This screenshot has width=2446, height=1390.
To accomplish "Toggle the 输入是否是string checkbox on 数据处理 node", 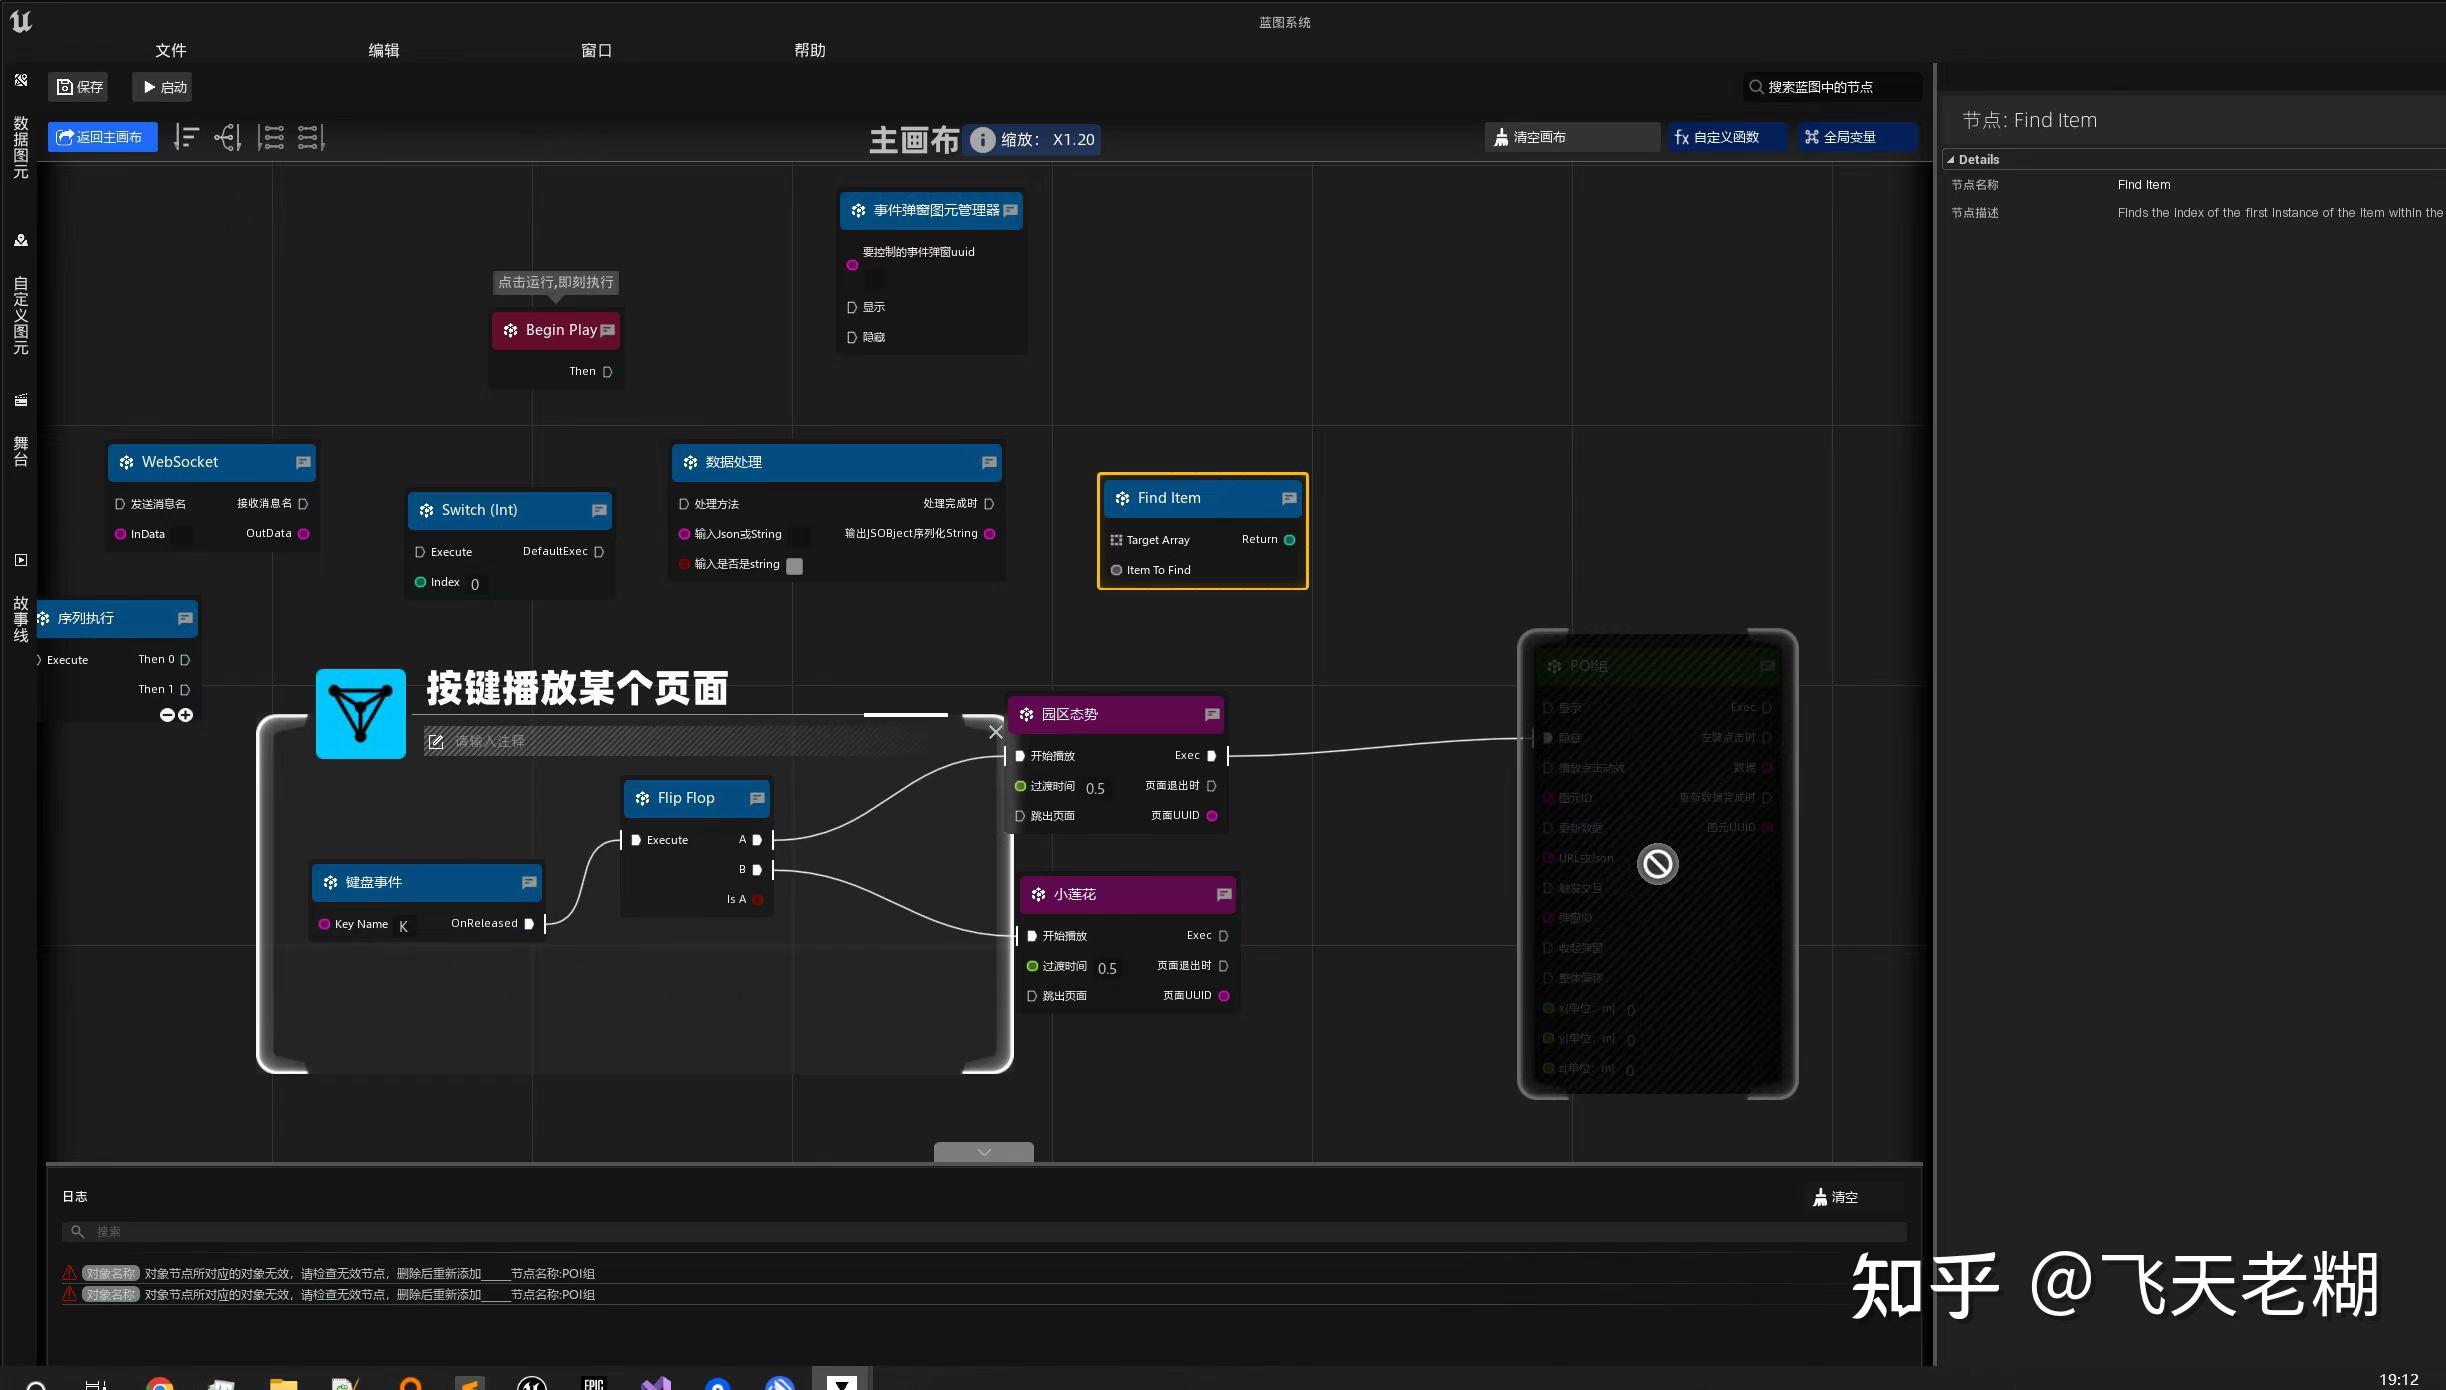I will [795, 565].
